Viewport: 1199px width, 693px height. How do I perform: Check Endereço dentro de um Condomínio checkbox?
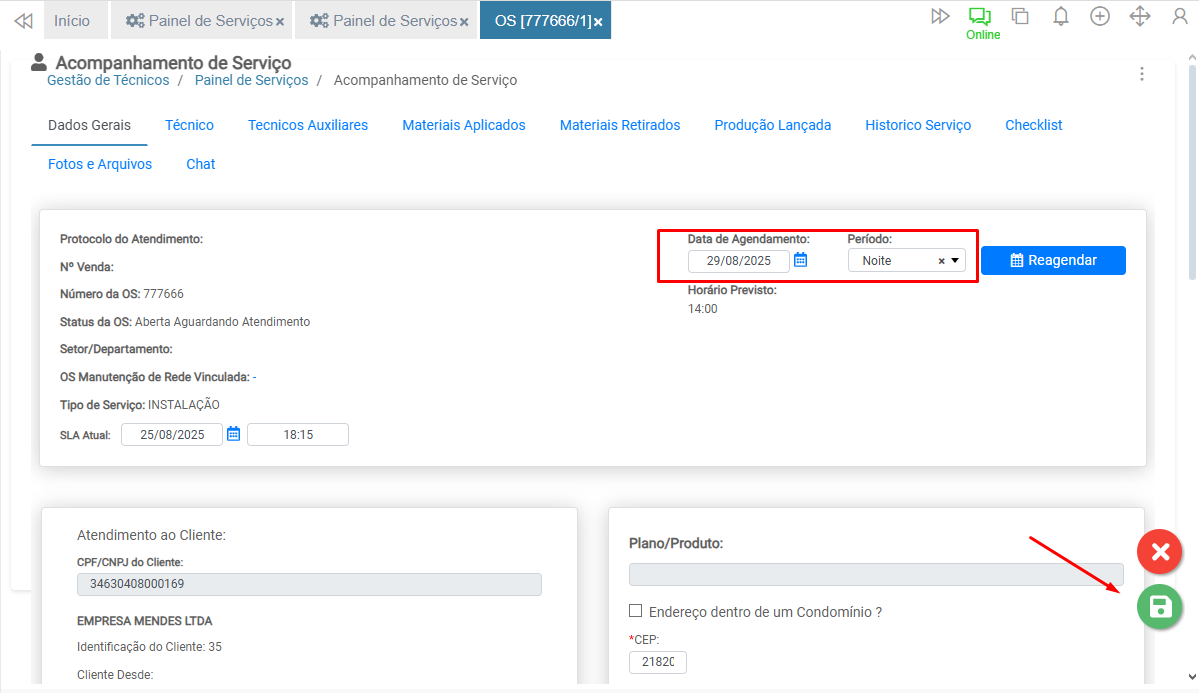tap(636, 611)
